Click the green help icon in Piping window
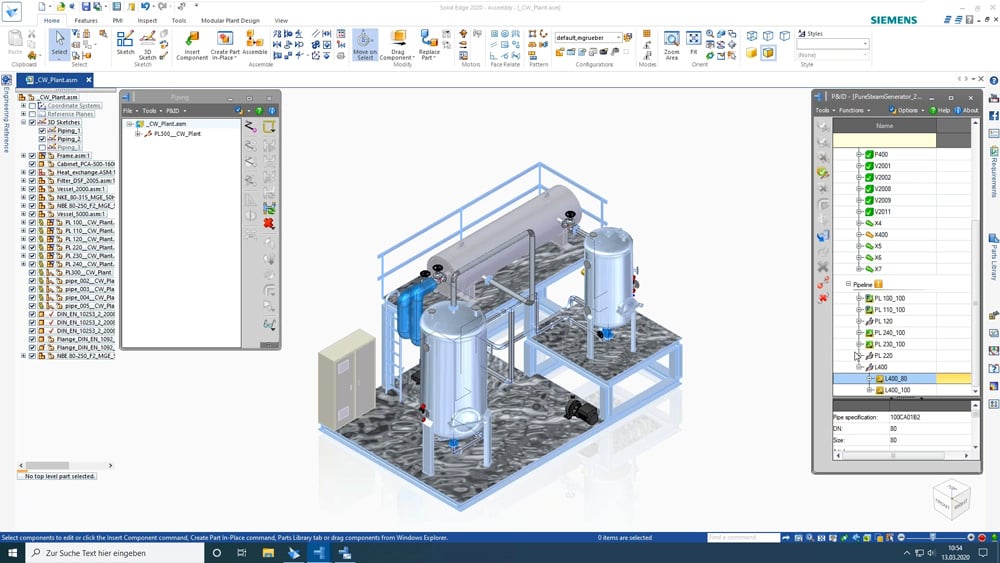The image size is (1000, 563). [x=259, y=111]
